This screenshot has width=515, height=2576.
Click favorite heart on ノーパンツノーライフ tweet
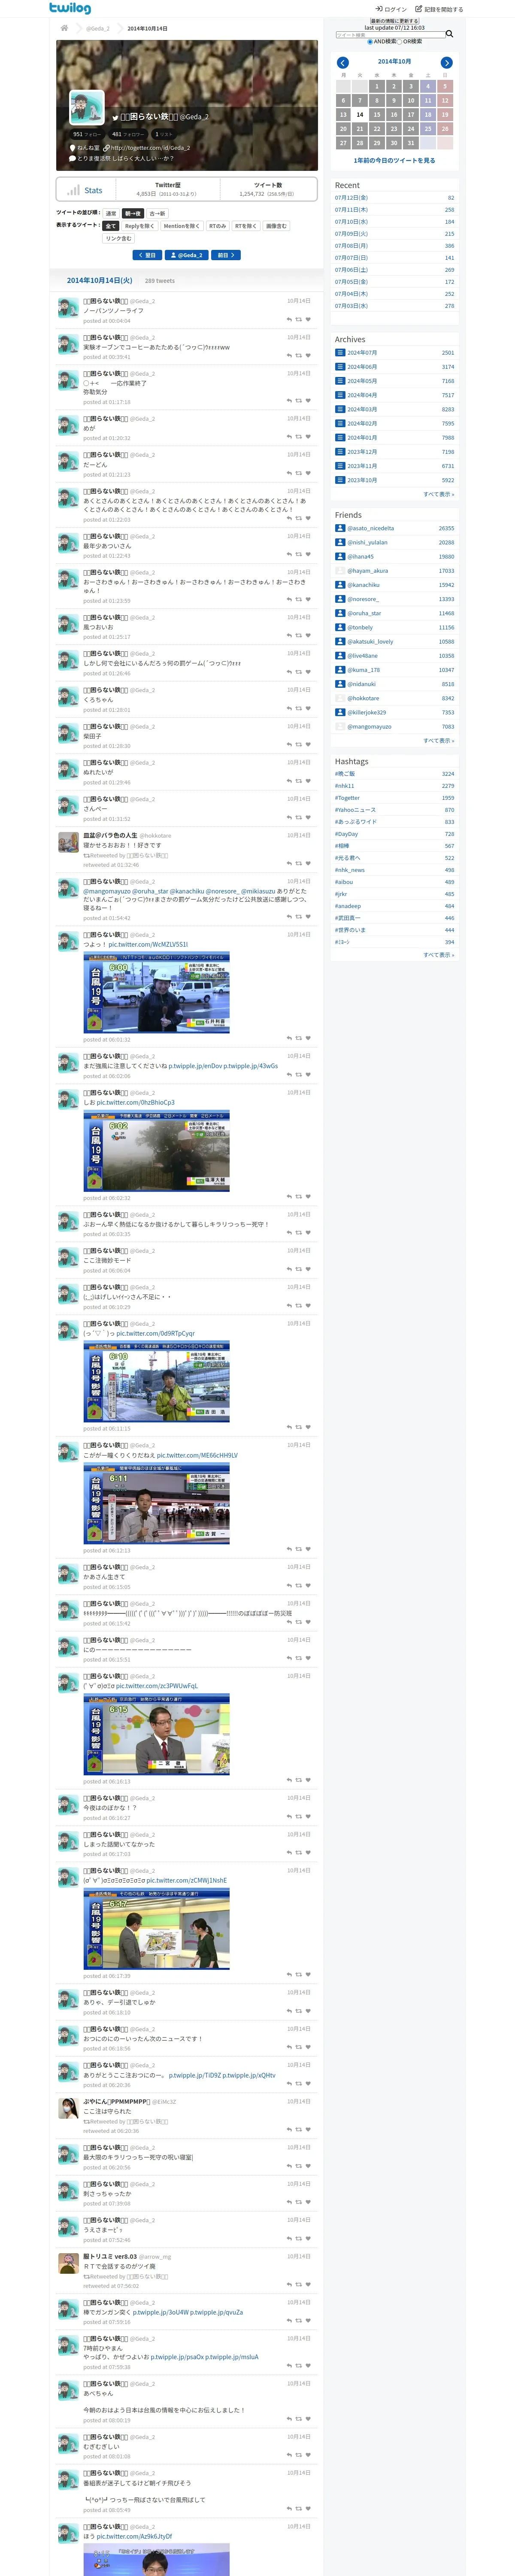coord(308,320)
